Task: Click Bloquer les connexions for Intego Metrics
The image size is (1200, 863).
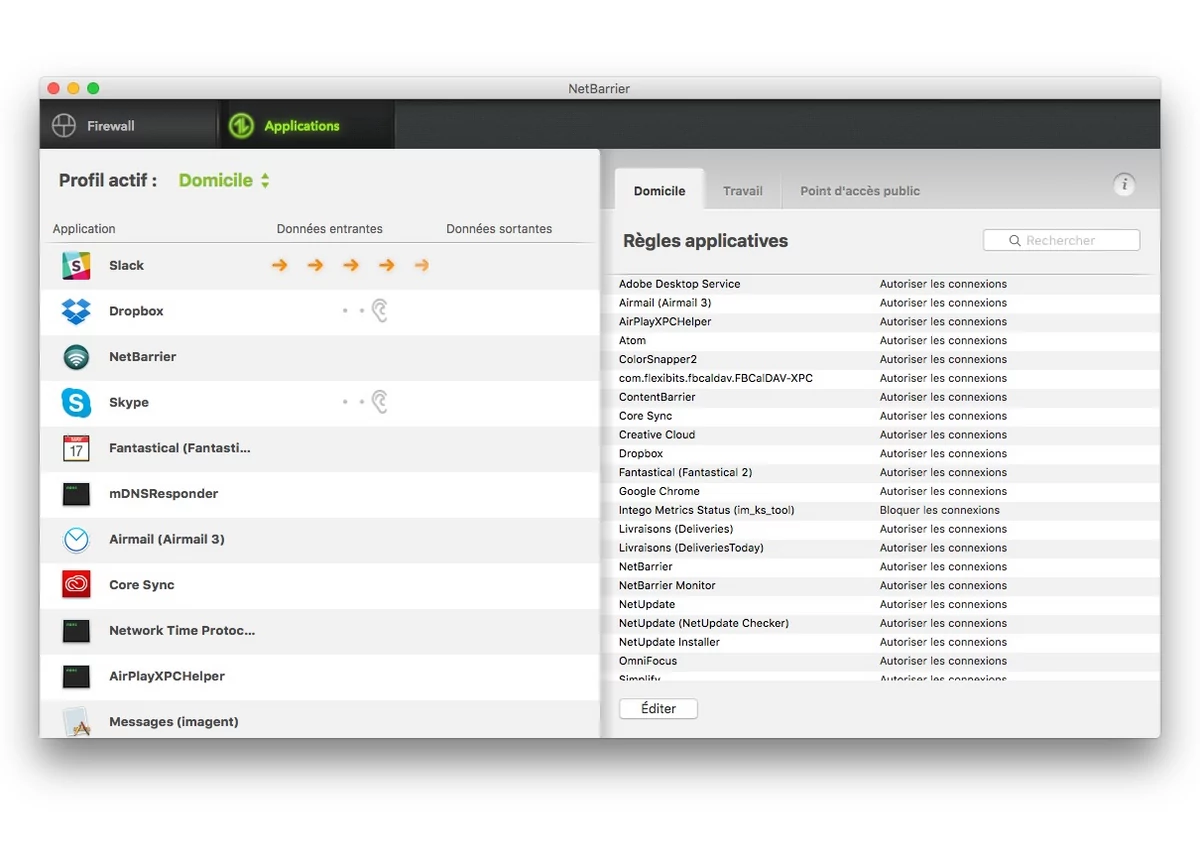Action: tap(940, 510)
